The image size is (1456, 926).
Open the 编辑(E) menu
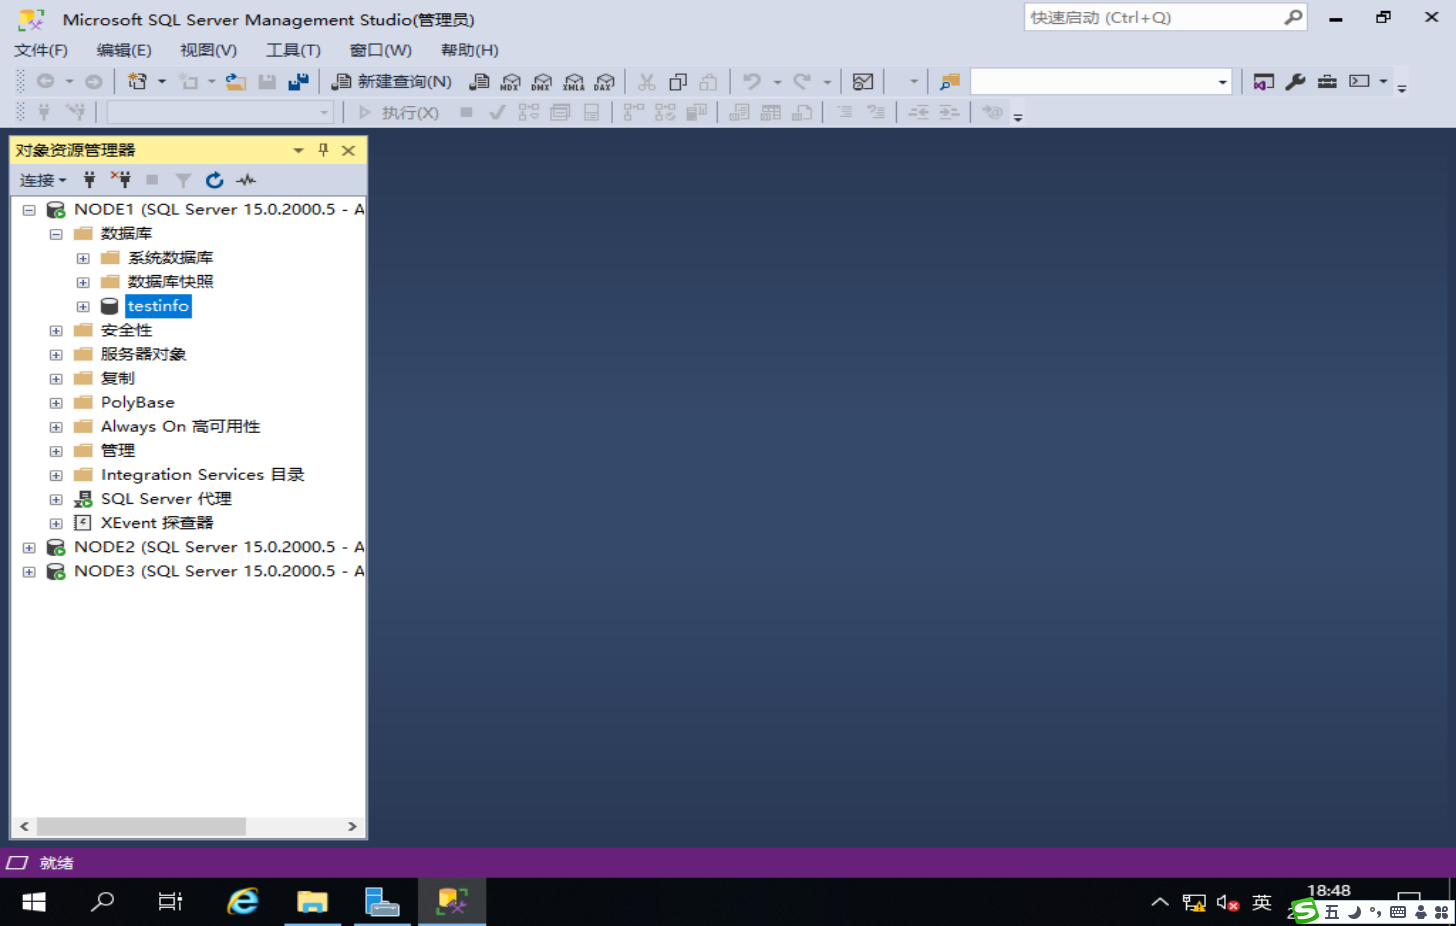(124, 50)
